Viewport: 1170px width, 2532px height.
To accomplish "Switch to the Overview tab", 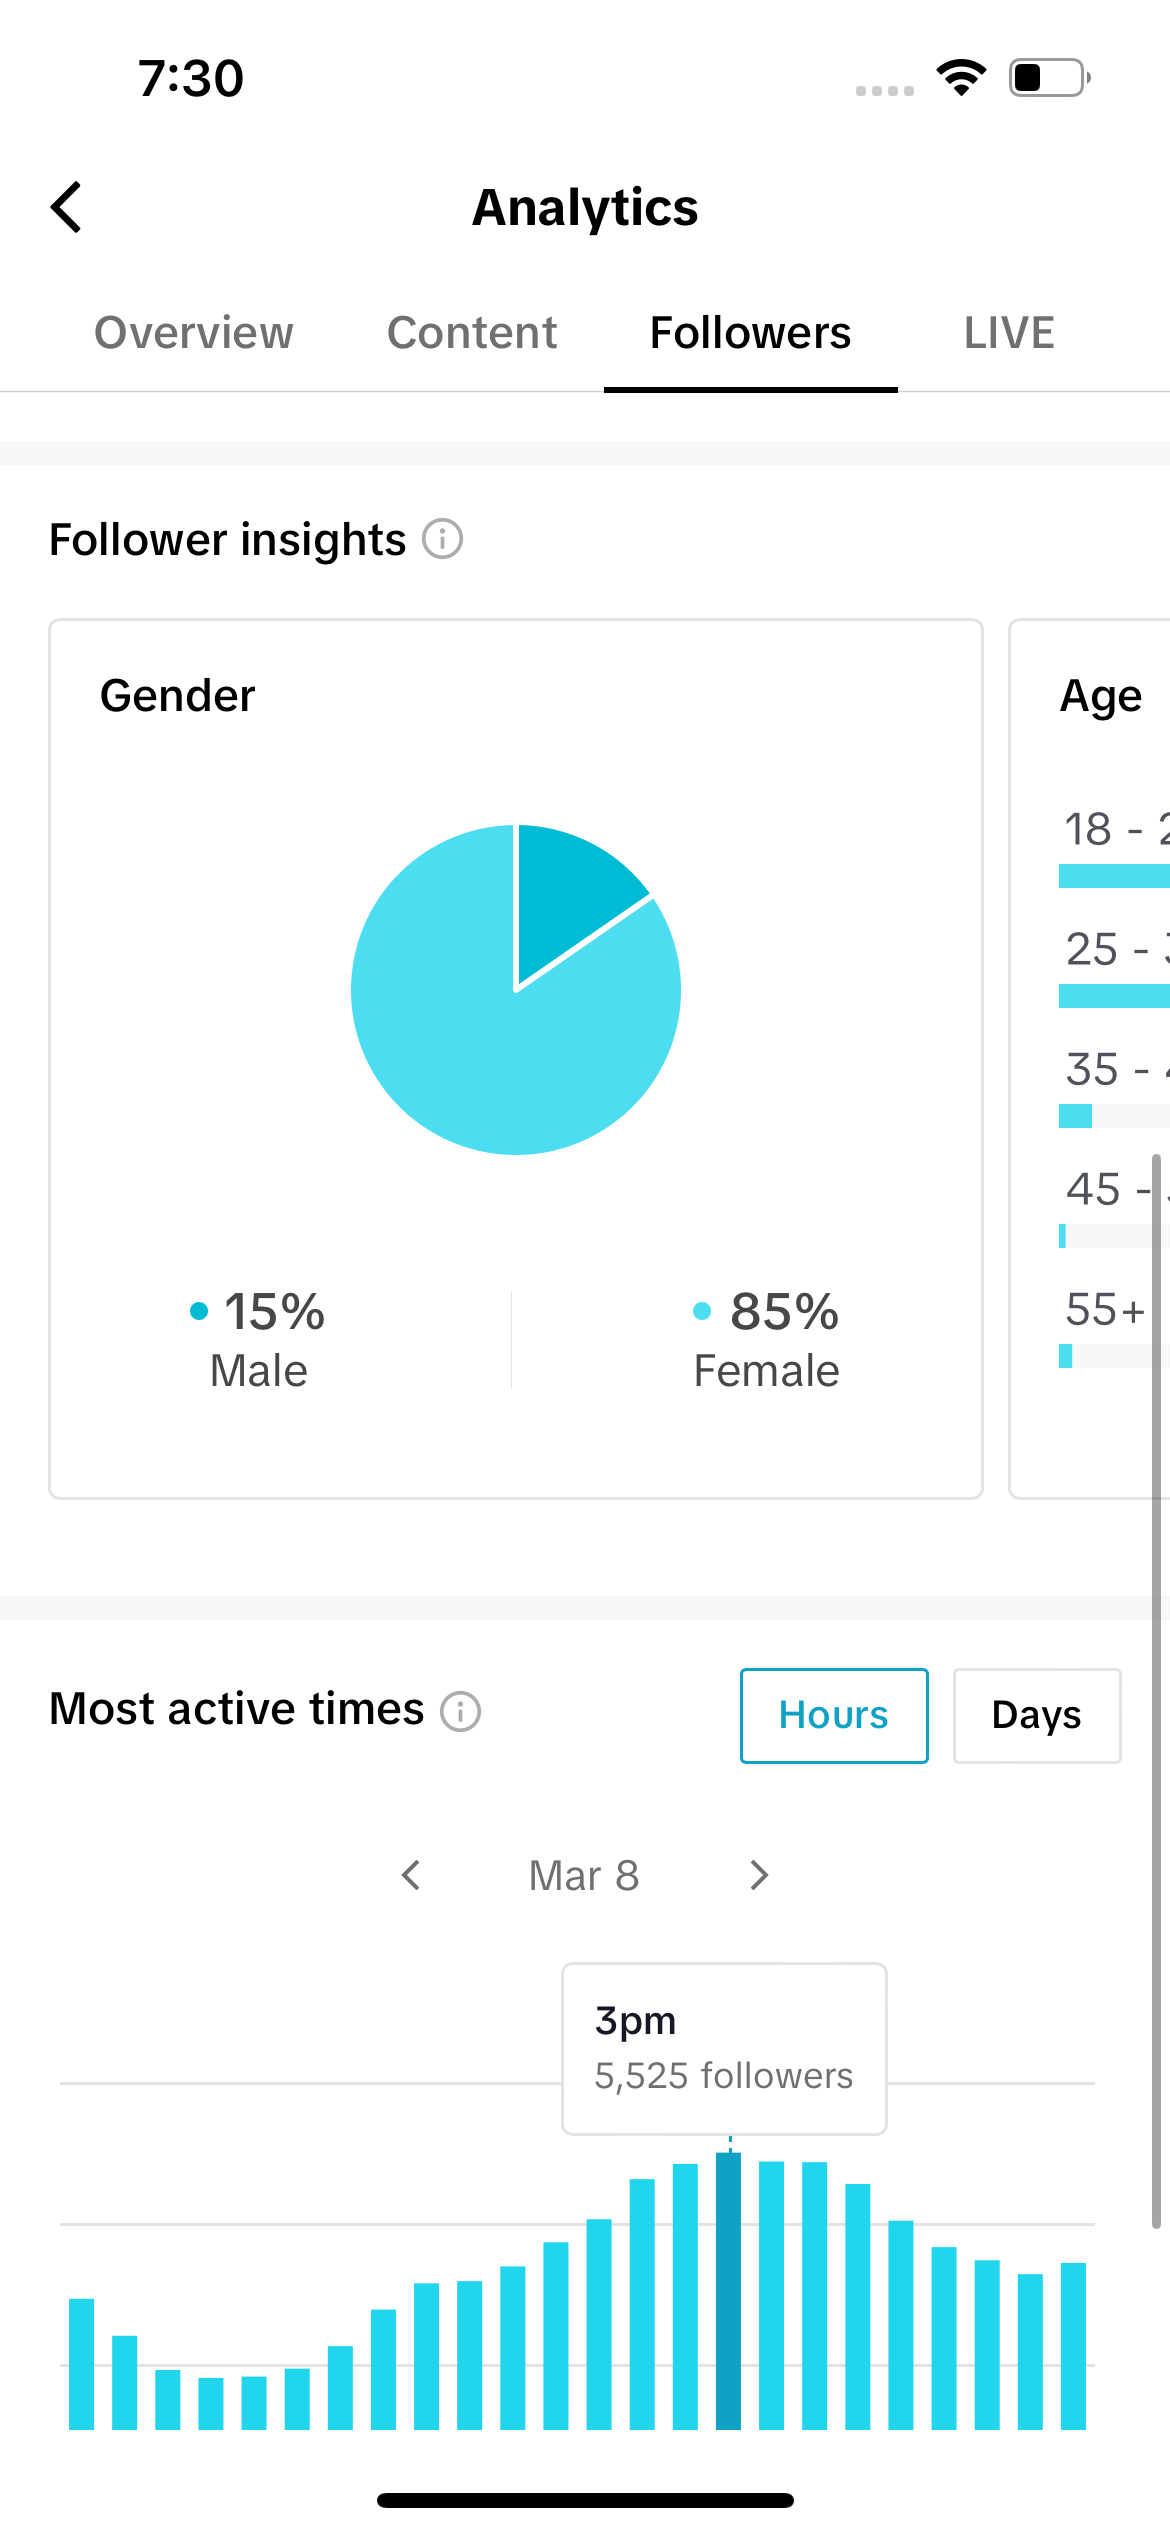I will [x=194, y=333].
